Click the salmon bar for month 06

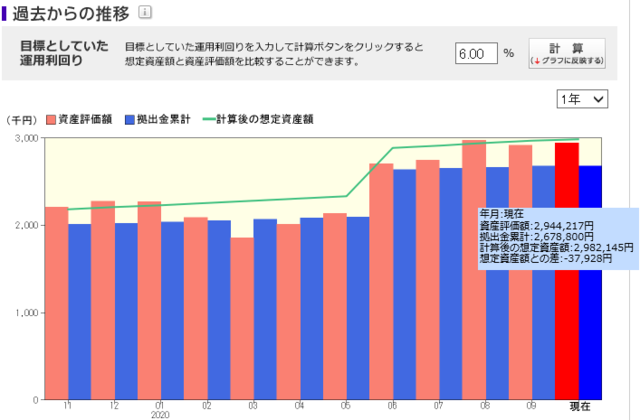pyautogui.click(x=381, y=282)
